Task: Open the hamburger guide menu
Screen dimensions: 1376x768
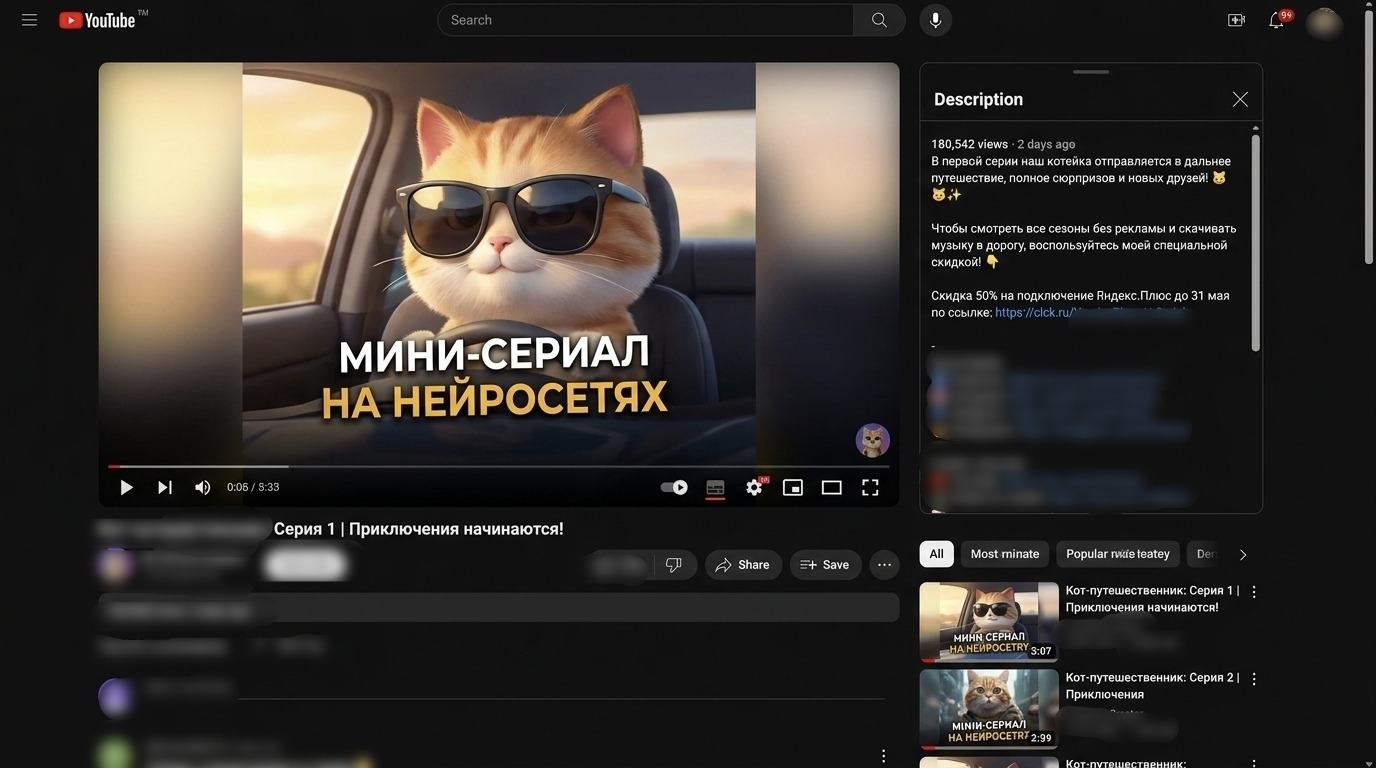Action: (x=29, y=20)
